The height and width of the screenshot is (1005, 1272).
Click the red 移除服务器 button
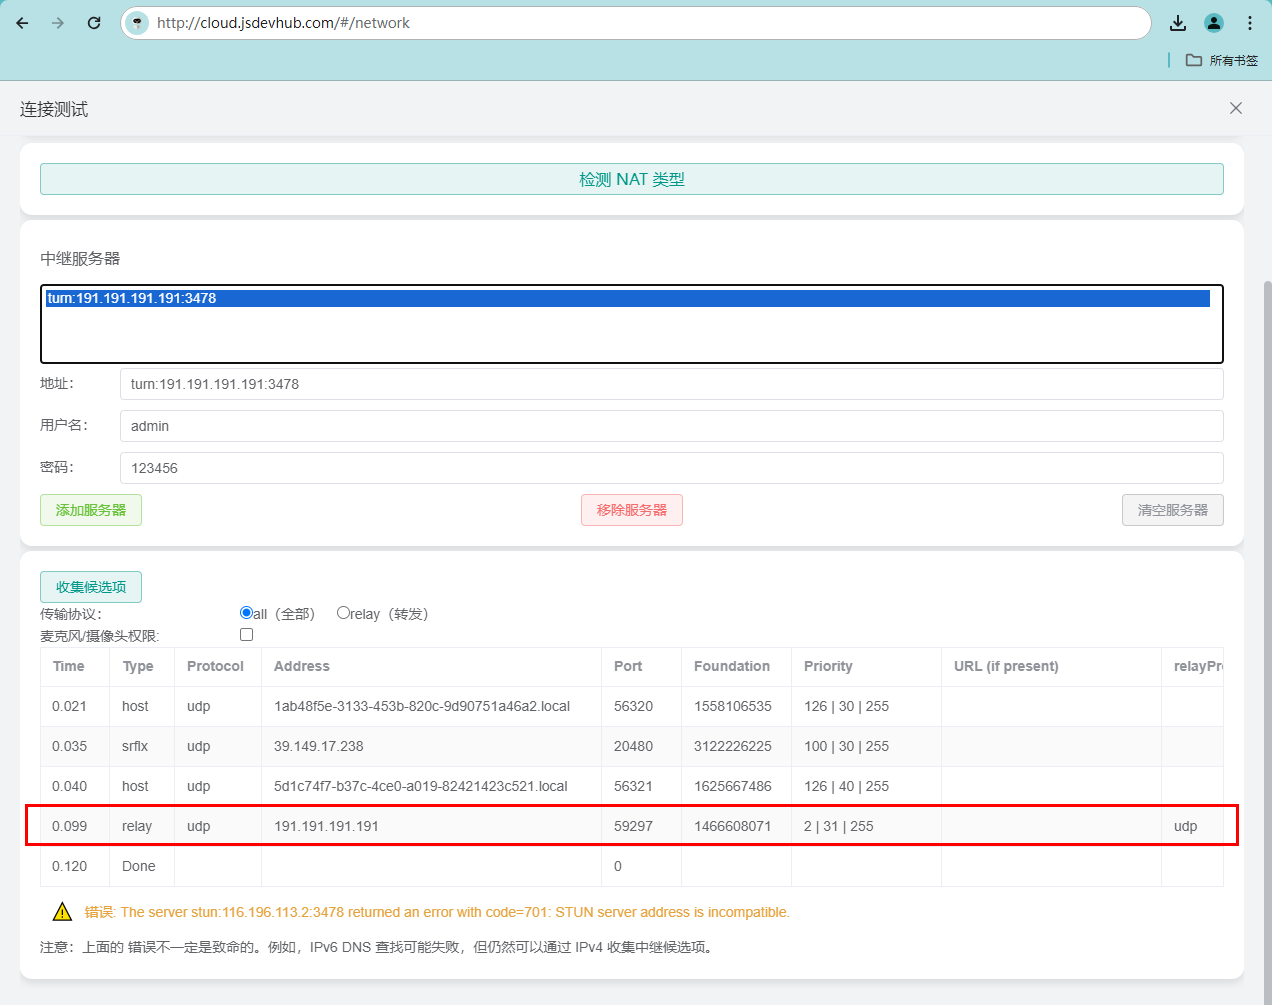coord(631,510)
